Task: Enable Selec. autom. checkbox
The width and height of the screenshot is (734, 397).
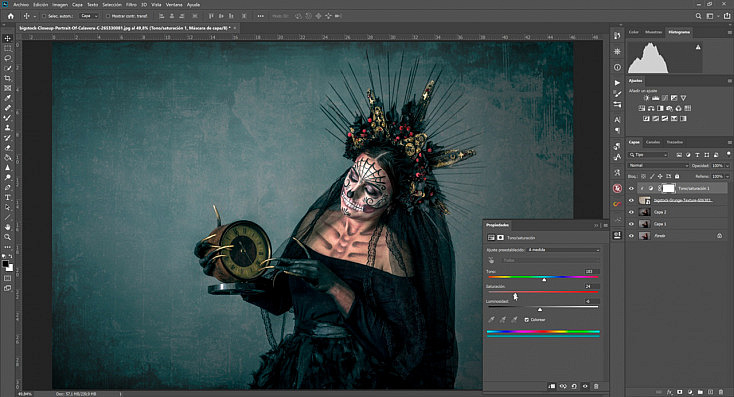Action: [44, 16]
